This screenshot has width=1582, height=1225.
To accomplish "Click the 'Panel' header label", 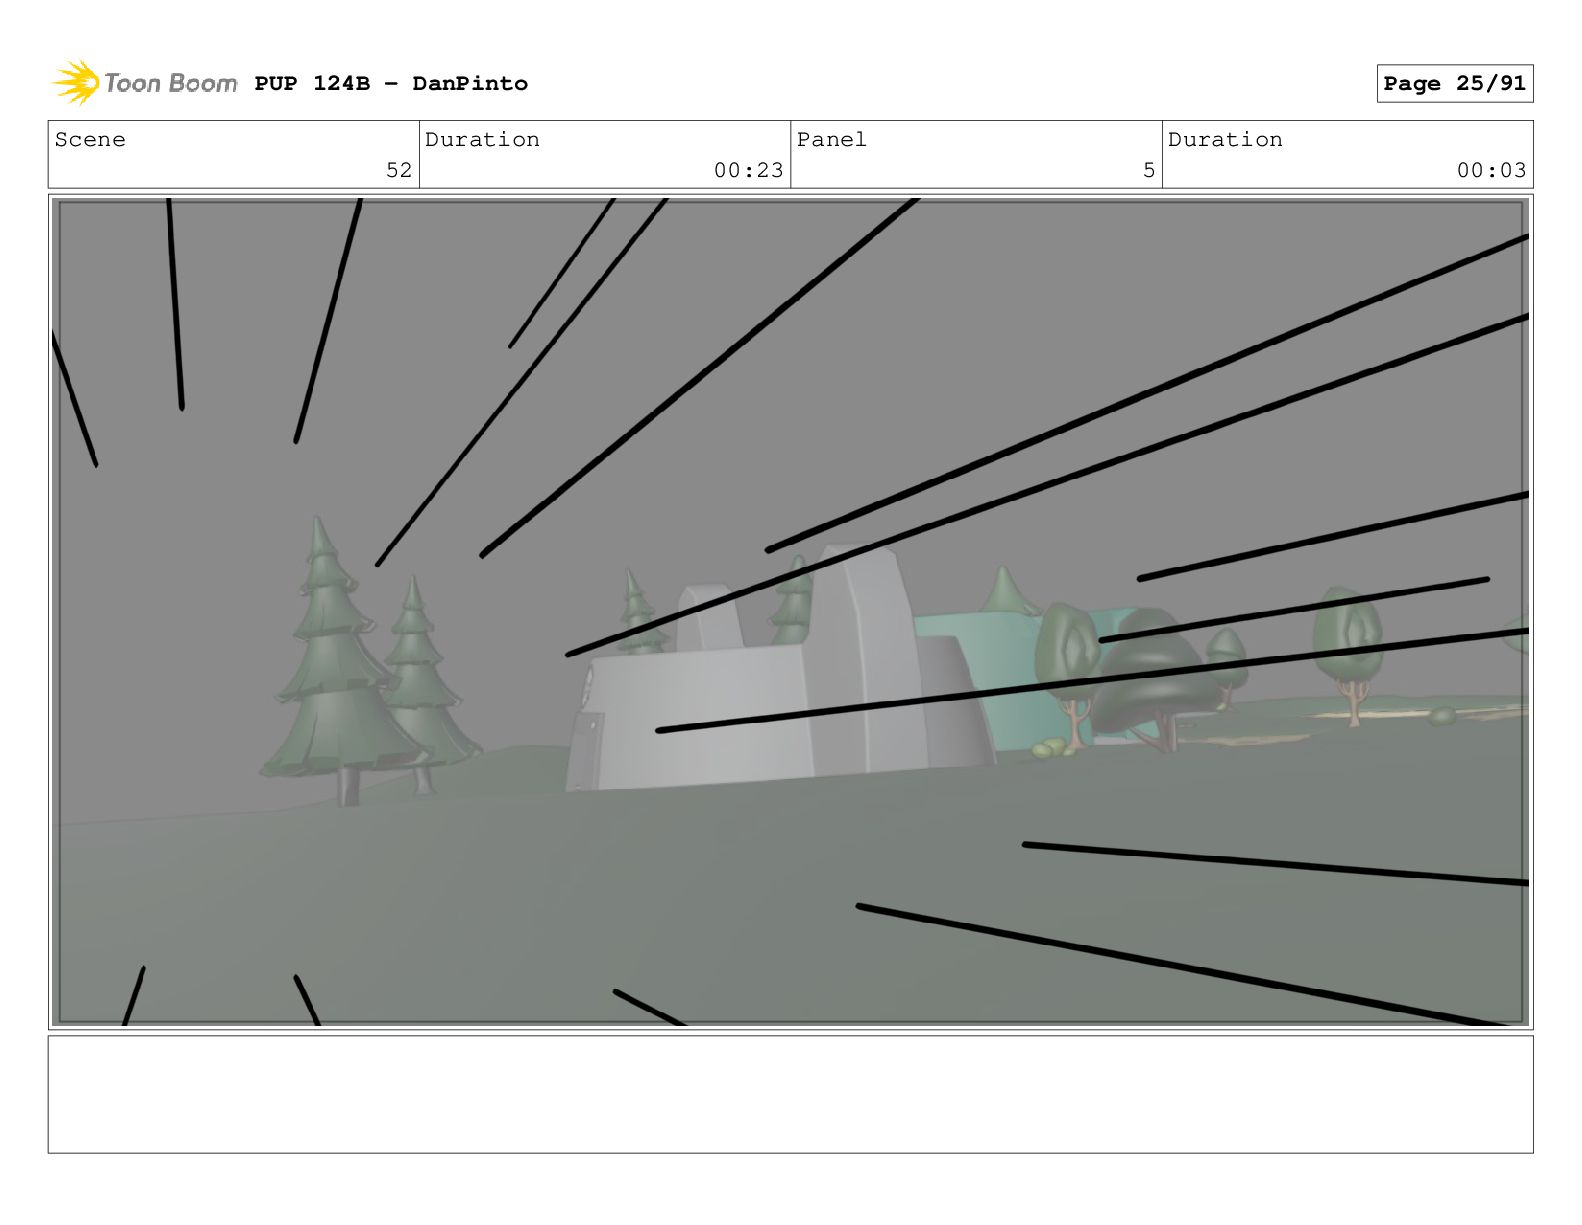I will [x=832, y=140].
